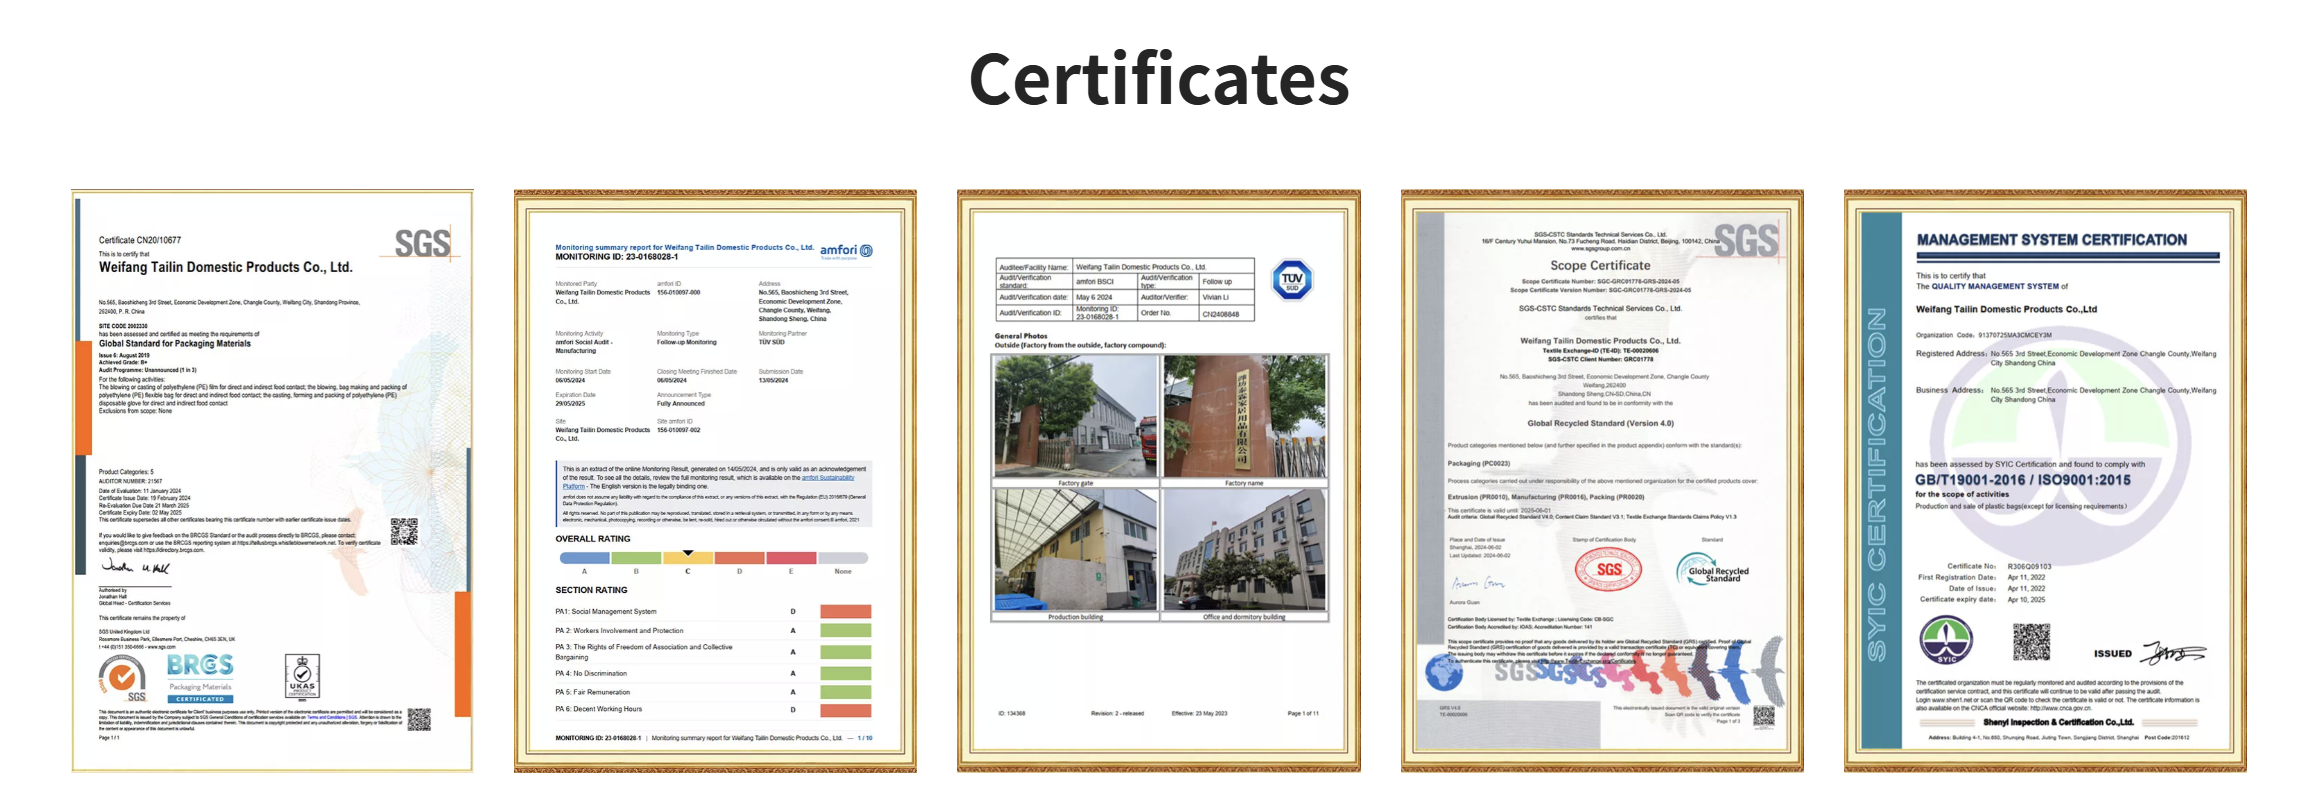Open the SGS Global Recycled Standard scope certificate
Viewport: 2308px width, 801px height.
pyautogui.click(x=1602, y=481)
